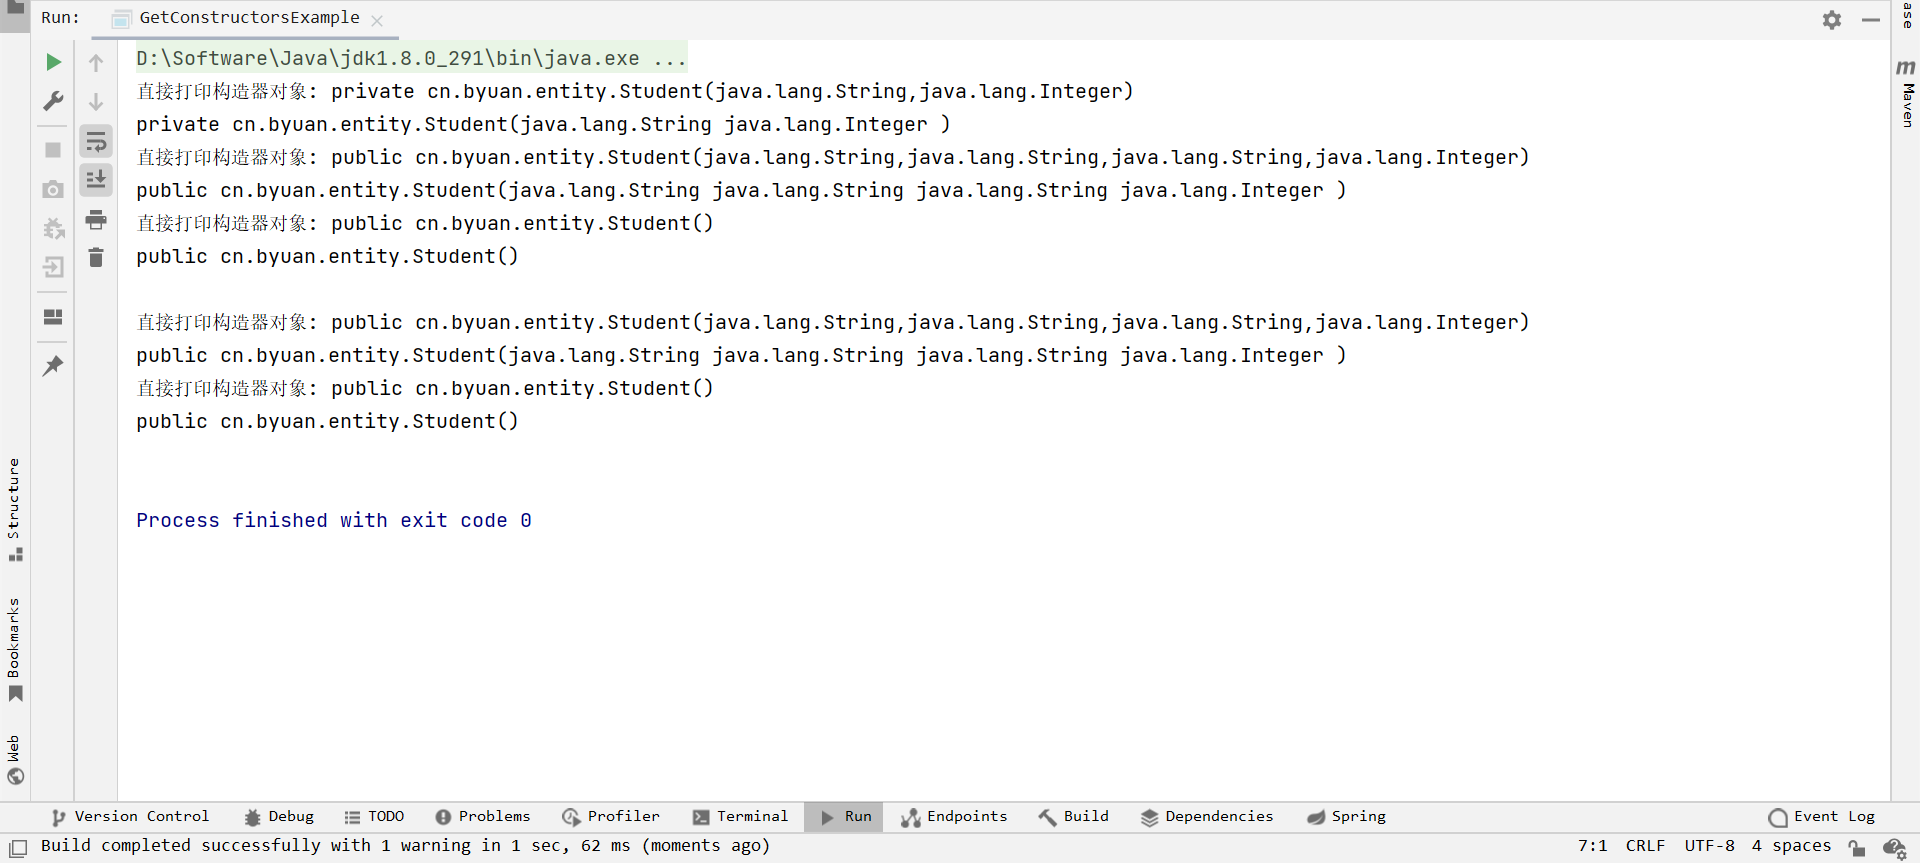Screen dimensions: 1920x863
Task: Click the 7:1 line column indicator
Action: coord(1593,846)
